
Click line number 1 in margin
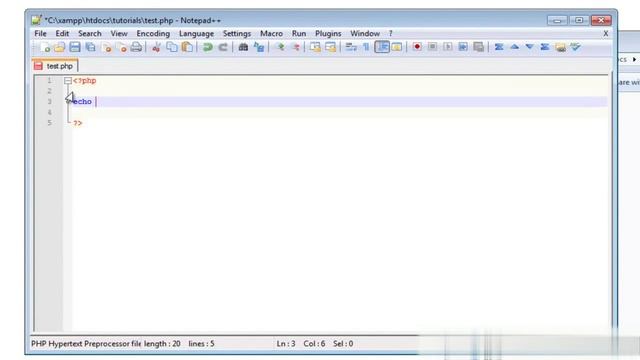pos(49,80)
